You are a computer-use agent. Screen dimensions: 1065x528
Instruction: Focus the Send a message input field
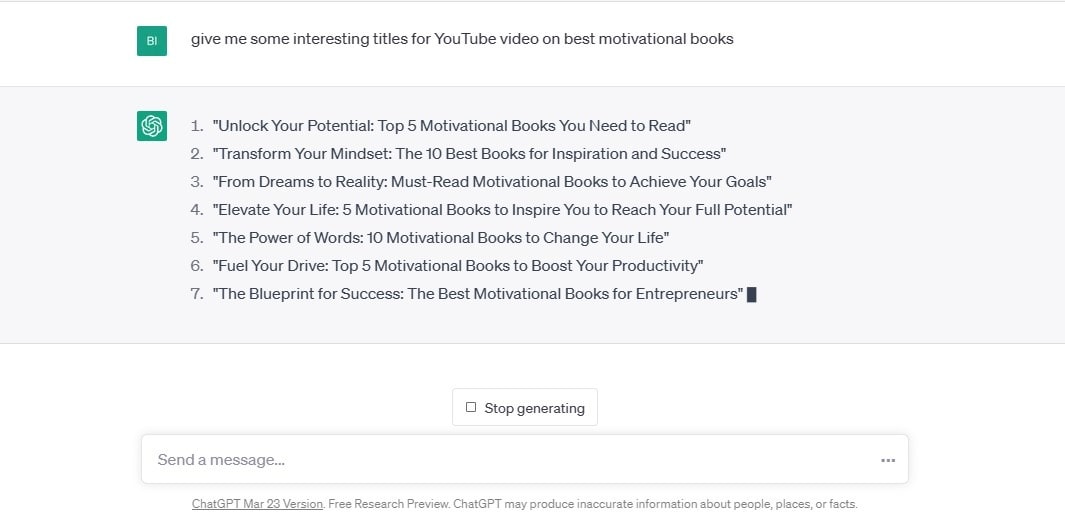point(510,460)
